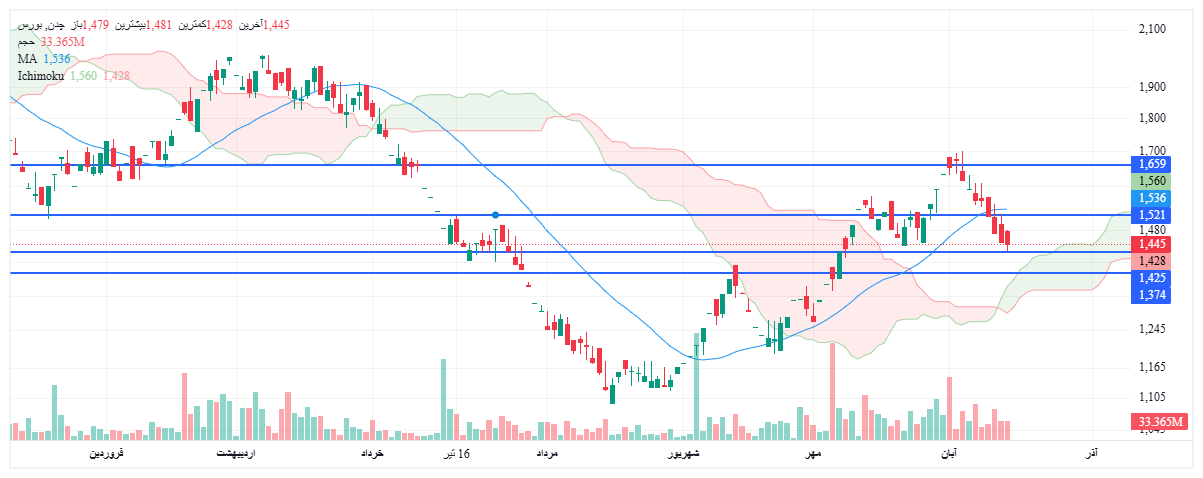Select the اردیبهشت month on the time axis

pos(237,454)
